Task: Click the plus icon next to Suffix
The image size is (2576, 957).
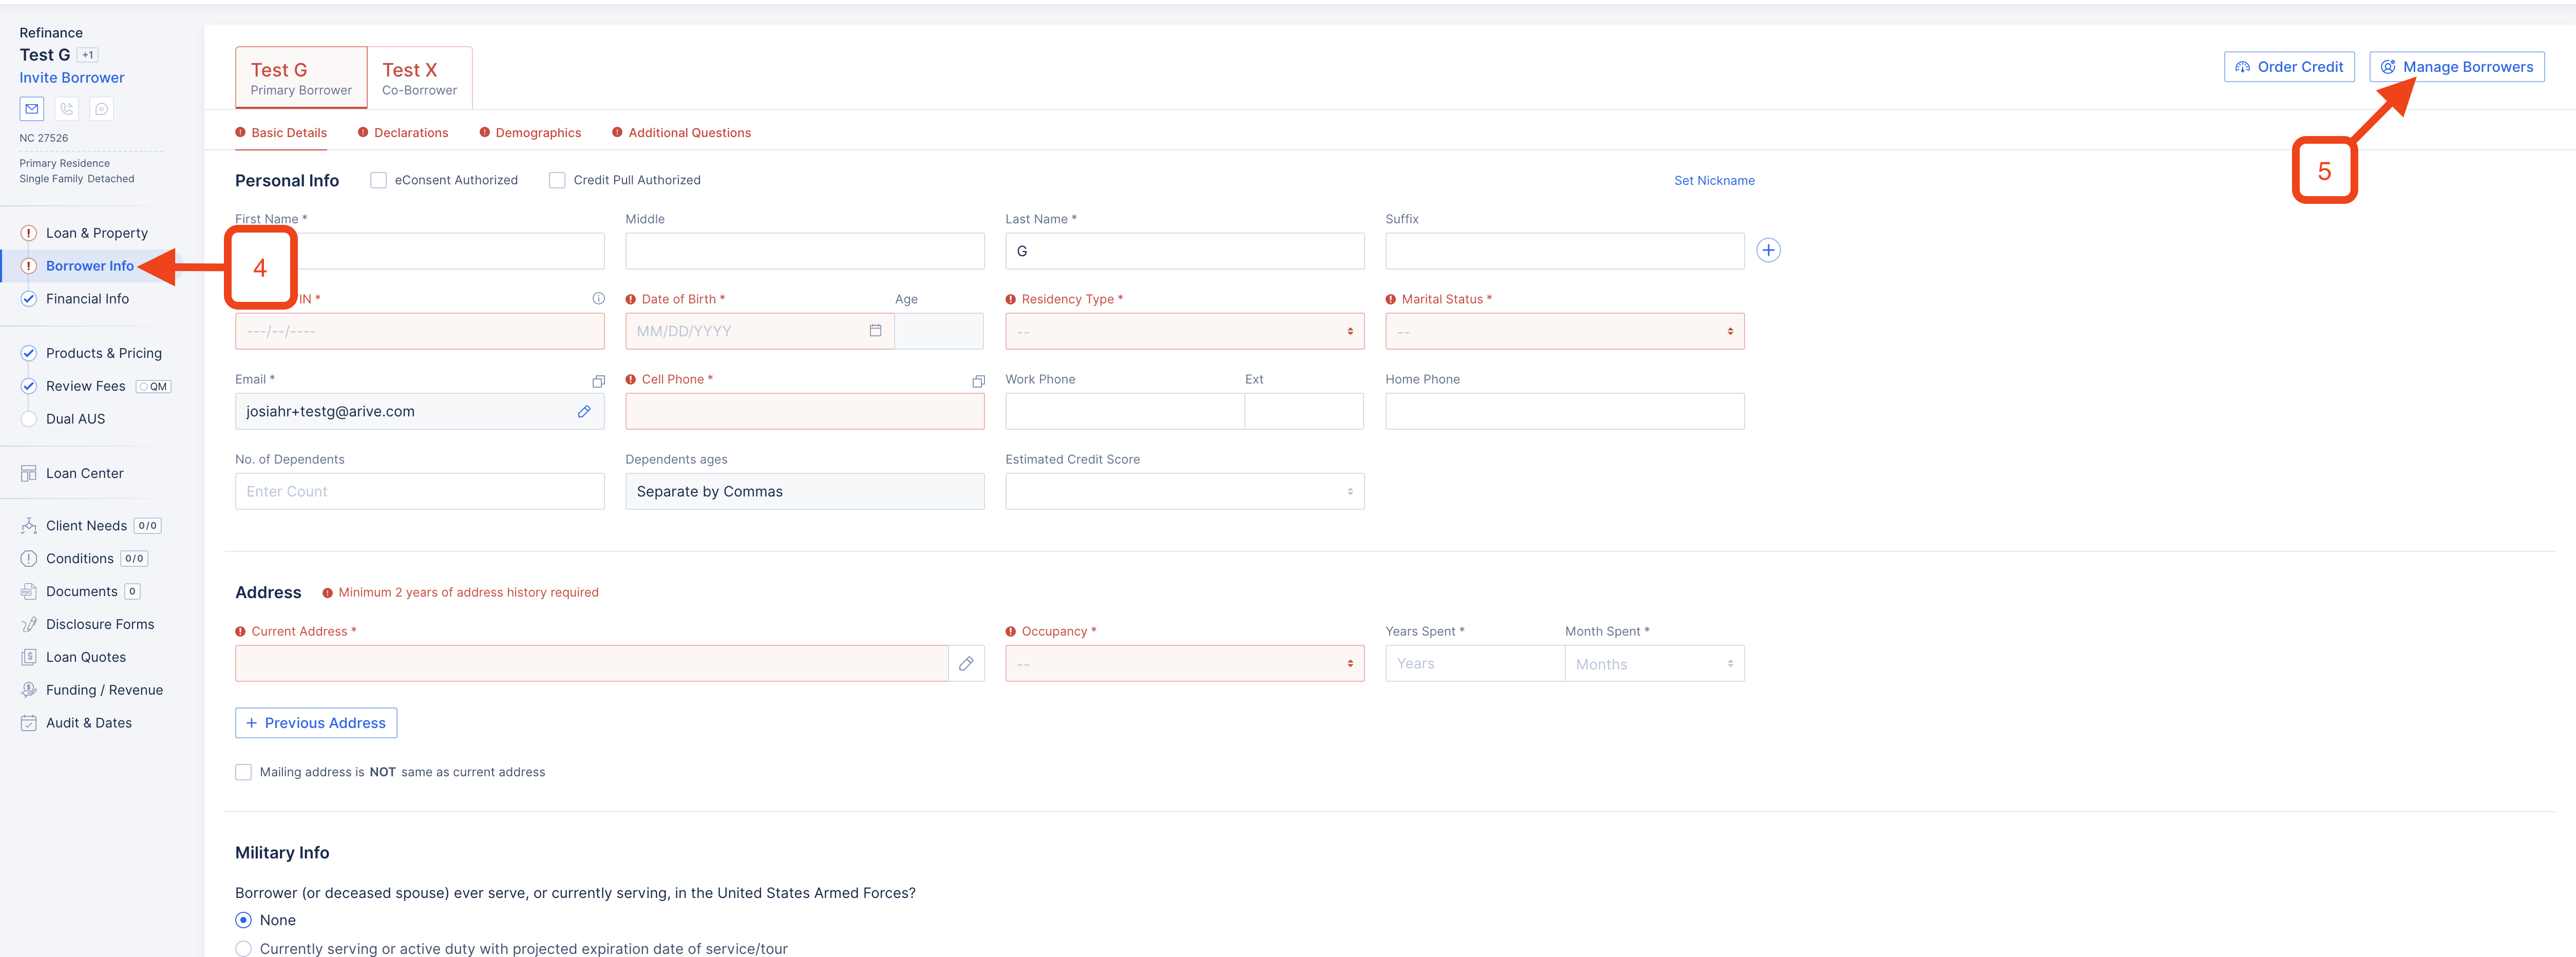Action: [x=1769, y=250]
